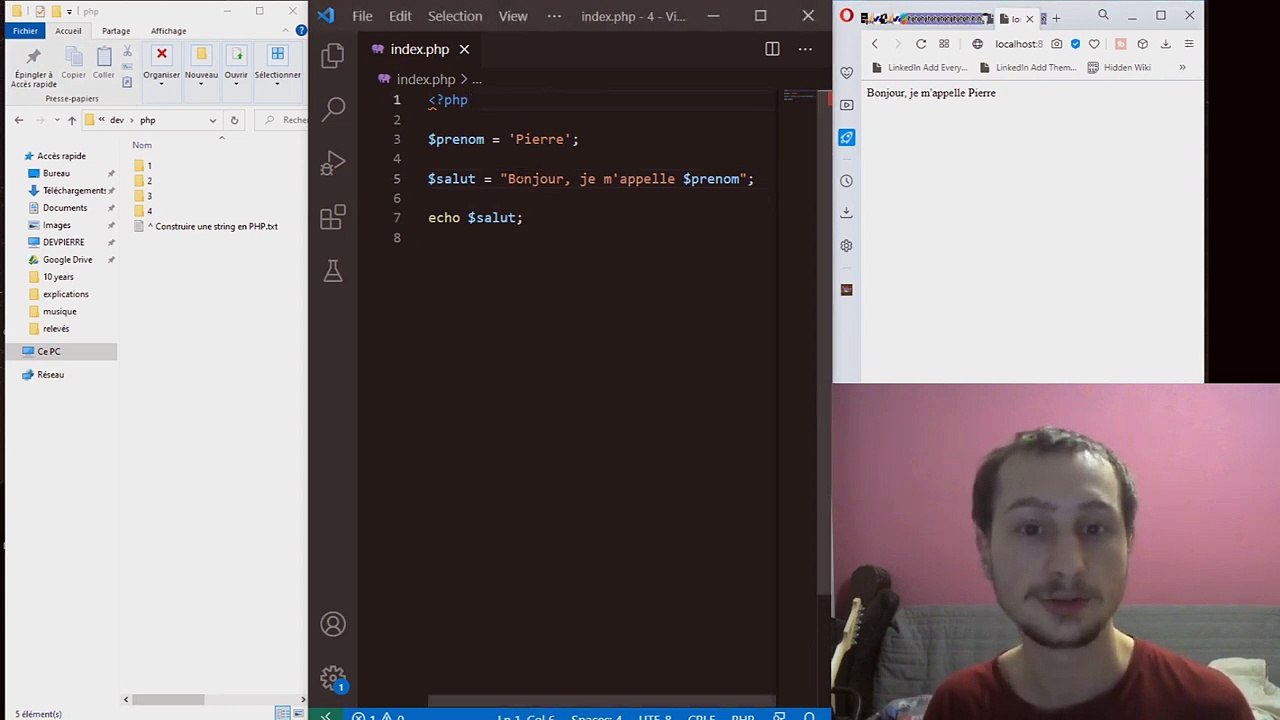Take a snapshot with Opera camera icon

pyautogui.click(x=1057, y=44)
